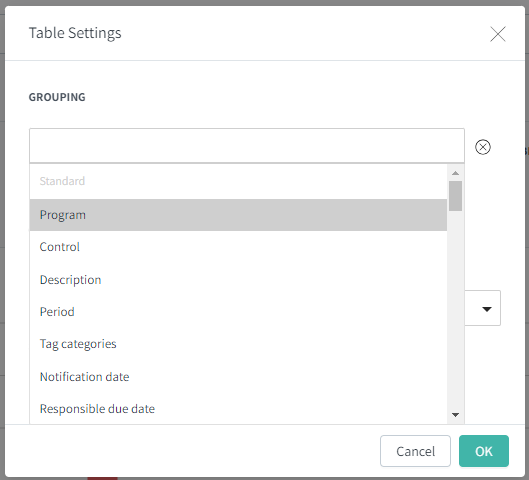Close the Table Settings dialog
529x480 pixels.
pos(498,34)
